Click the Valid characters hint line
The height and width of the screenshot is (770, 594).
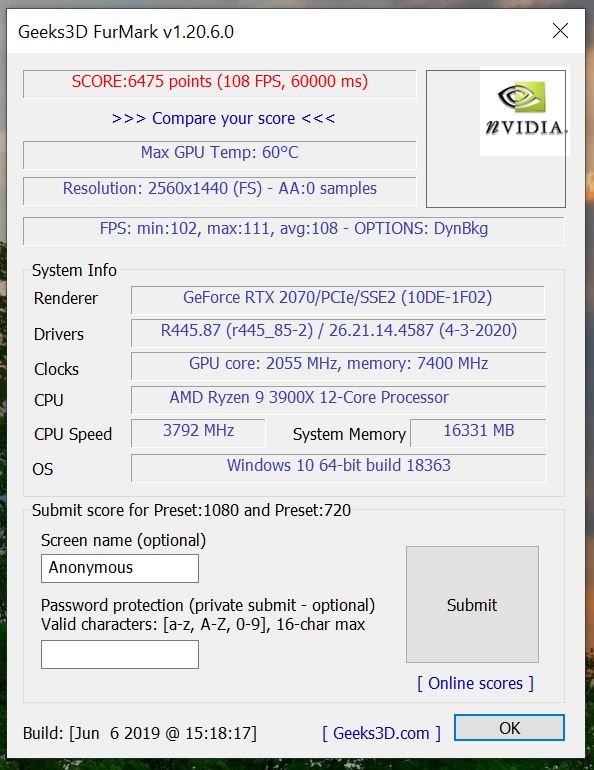pos(203,625)
